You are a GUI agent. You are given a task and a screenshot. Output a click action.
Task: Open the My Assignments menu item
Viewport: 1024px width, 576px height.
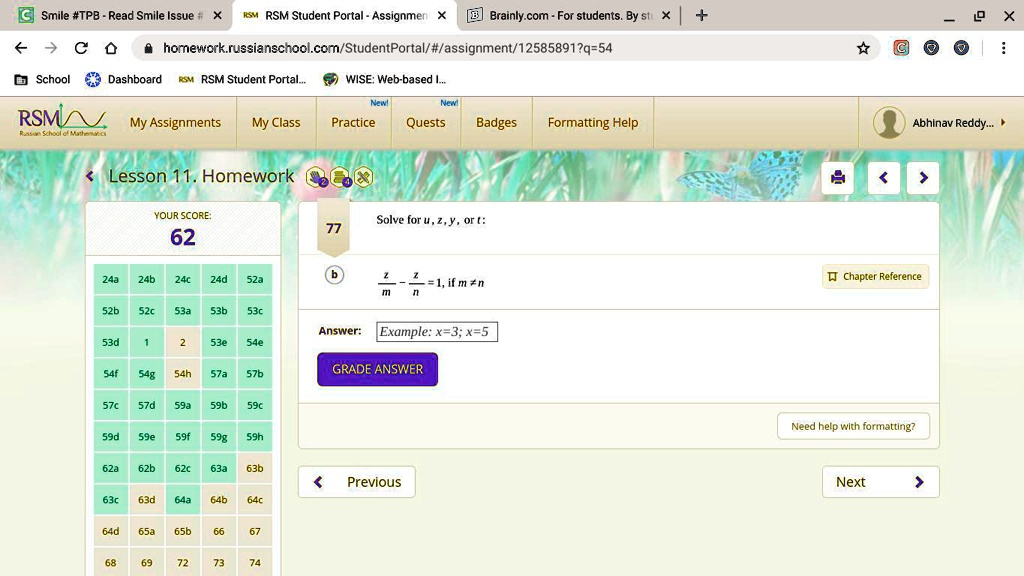[175, 123]
